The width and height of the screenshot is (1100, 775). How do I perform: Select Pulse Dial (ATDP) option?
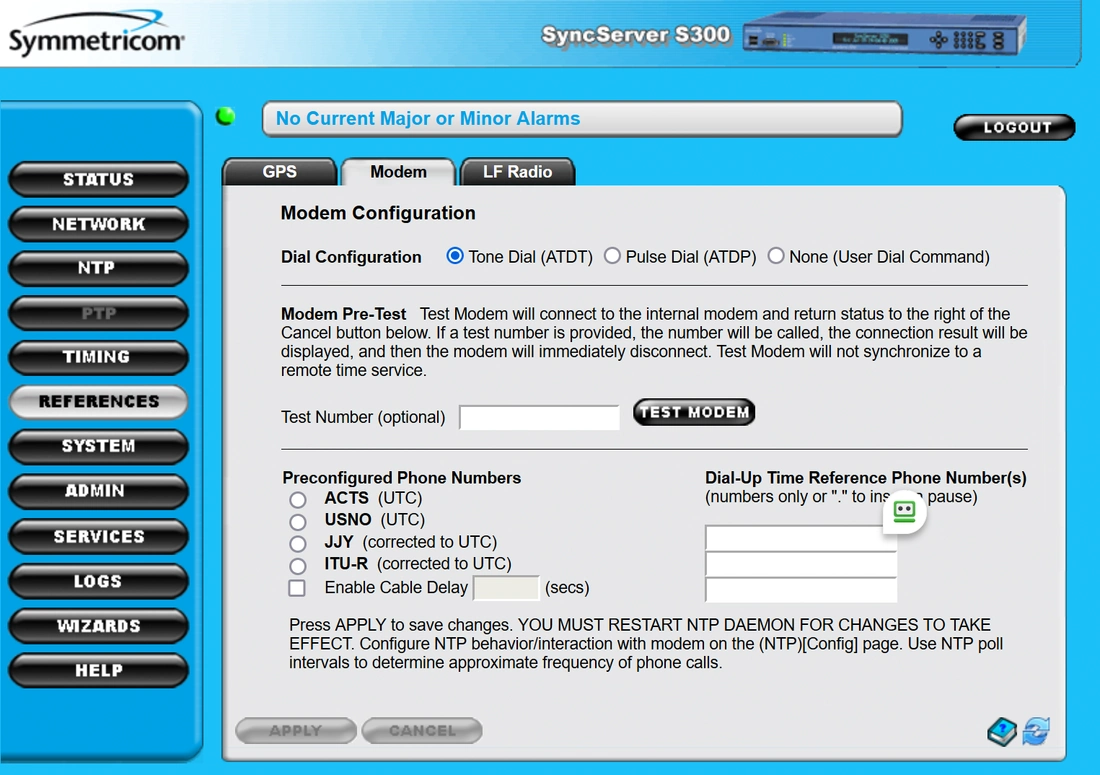coord(612,256)
